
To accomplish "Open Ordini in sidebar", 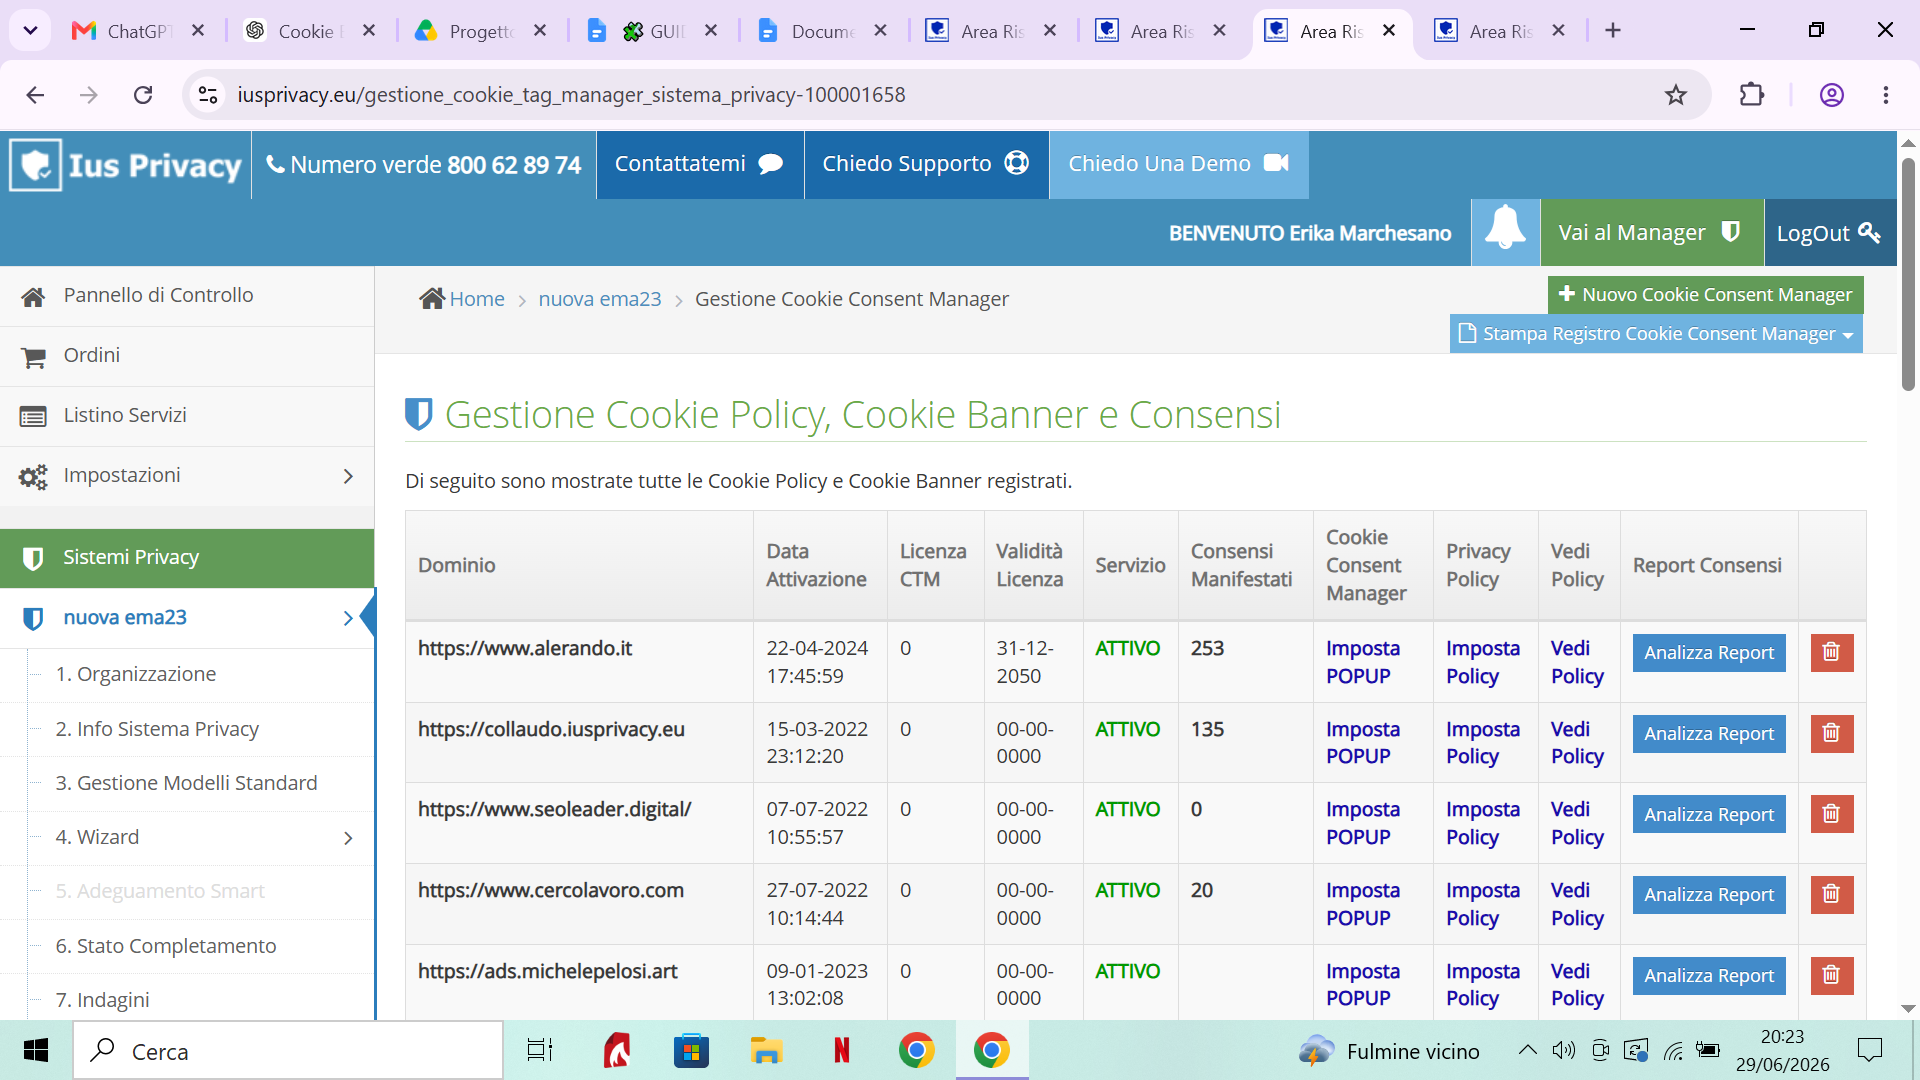I will coord(187,356).
